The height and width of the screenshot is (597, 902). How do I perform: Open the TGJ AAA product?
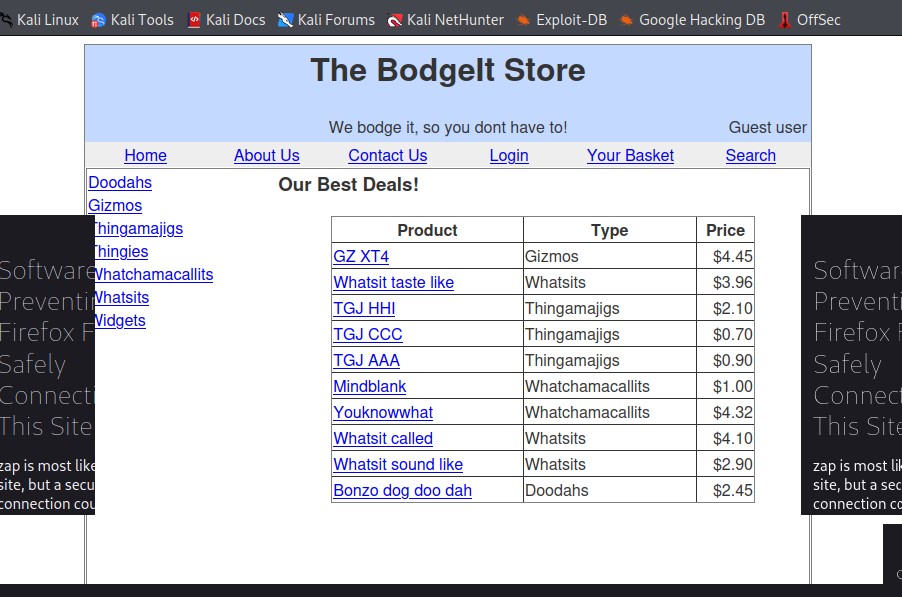pyautogui.click(x=366, y=360)
